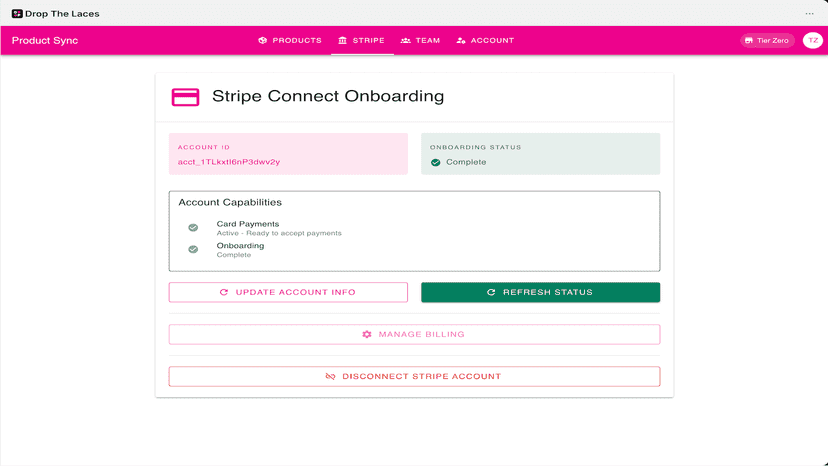Click the Update Account Info button
This screenshot has width=828, height=466.
coord(288,292)
